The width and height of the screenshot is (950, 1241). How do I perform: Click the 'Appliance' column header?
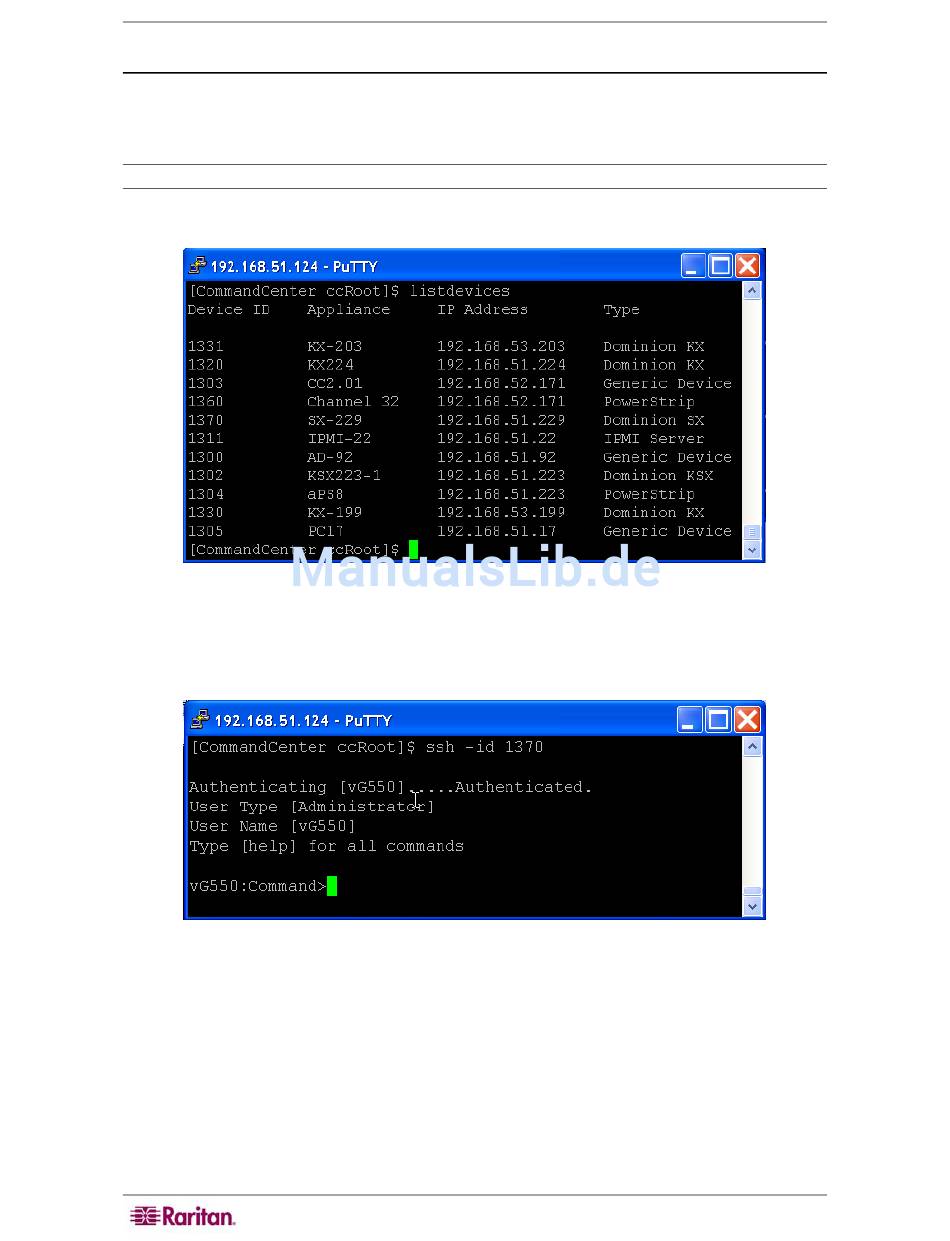[x=348, y=310]
